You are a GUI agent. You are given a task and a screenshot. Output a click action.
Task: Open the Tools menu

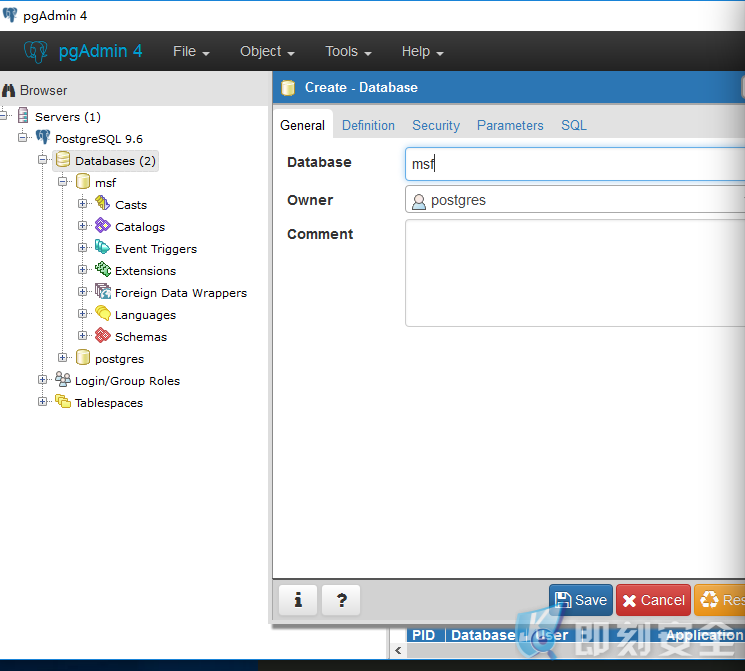click(348, 51)
